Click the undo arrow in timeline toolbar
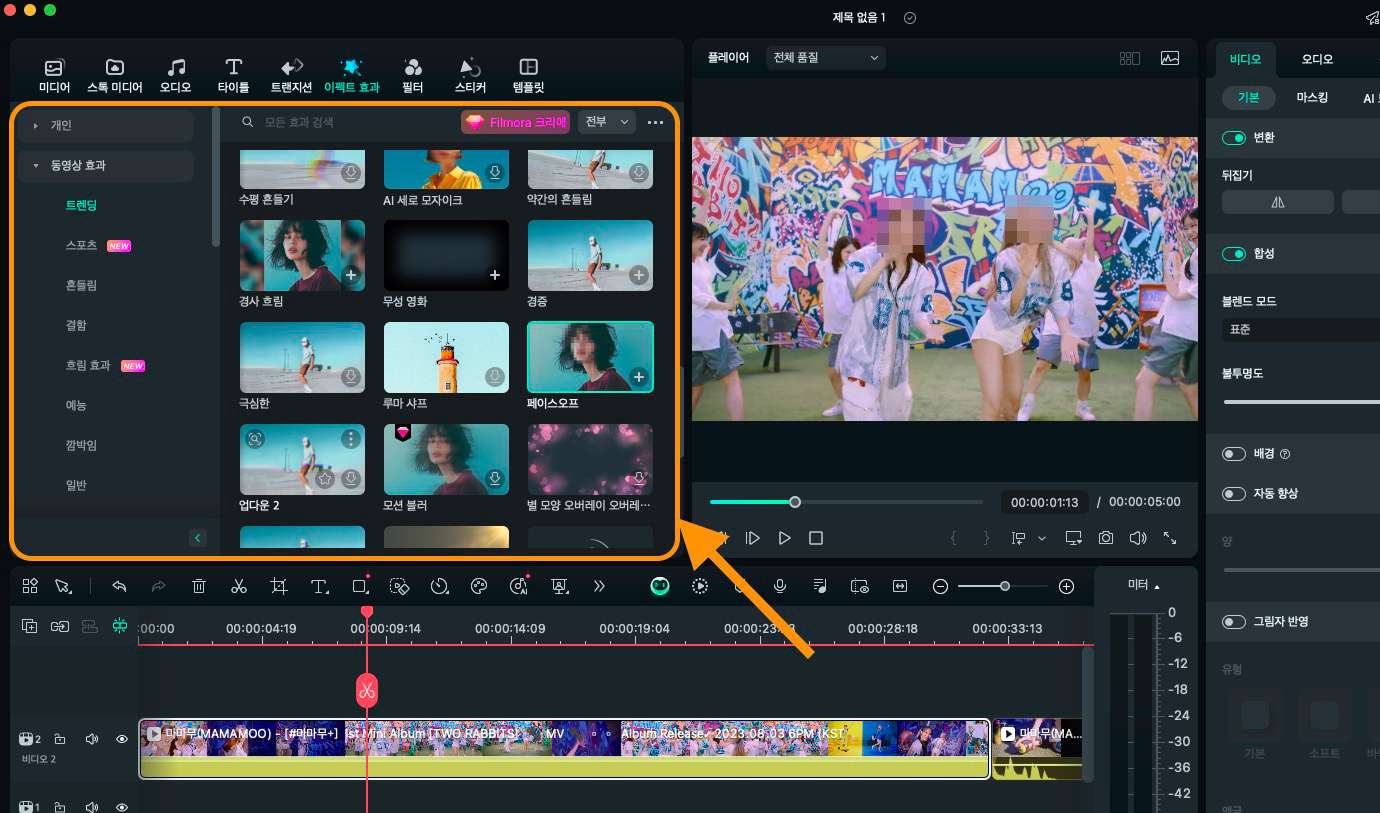The width and height of the screenshot is (1380, 813). [119, 586]
